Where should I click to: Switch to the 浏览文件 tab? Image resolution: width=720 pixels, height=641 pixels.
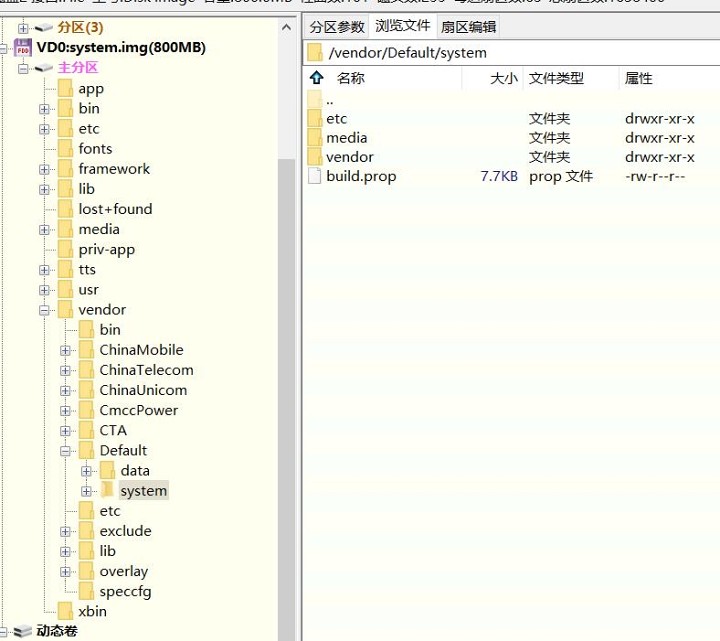403,26
